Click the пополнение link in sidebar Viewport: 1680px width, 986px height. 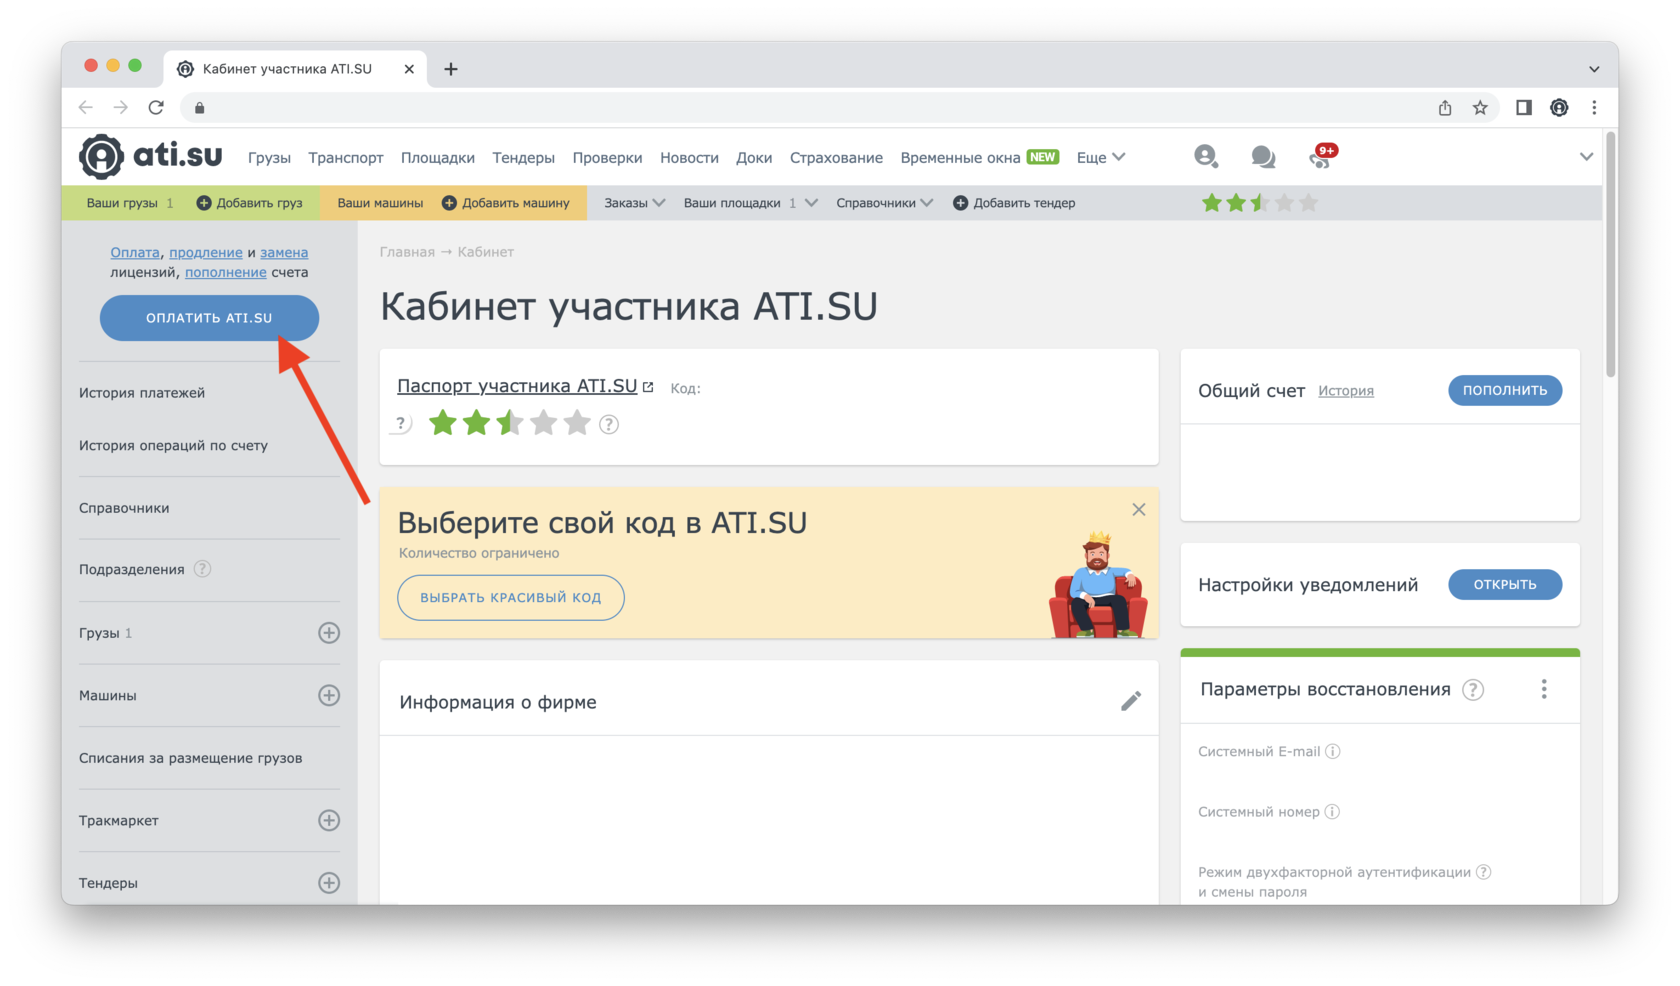pyautogui.click(x=226, y=272)
